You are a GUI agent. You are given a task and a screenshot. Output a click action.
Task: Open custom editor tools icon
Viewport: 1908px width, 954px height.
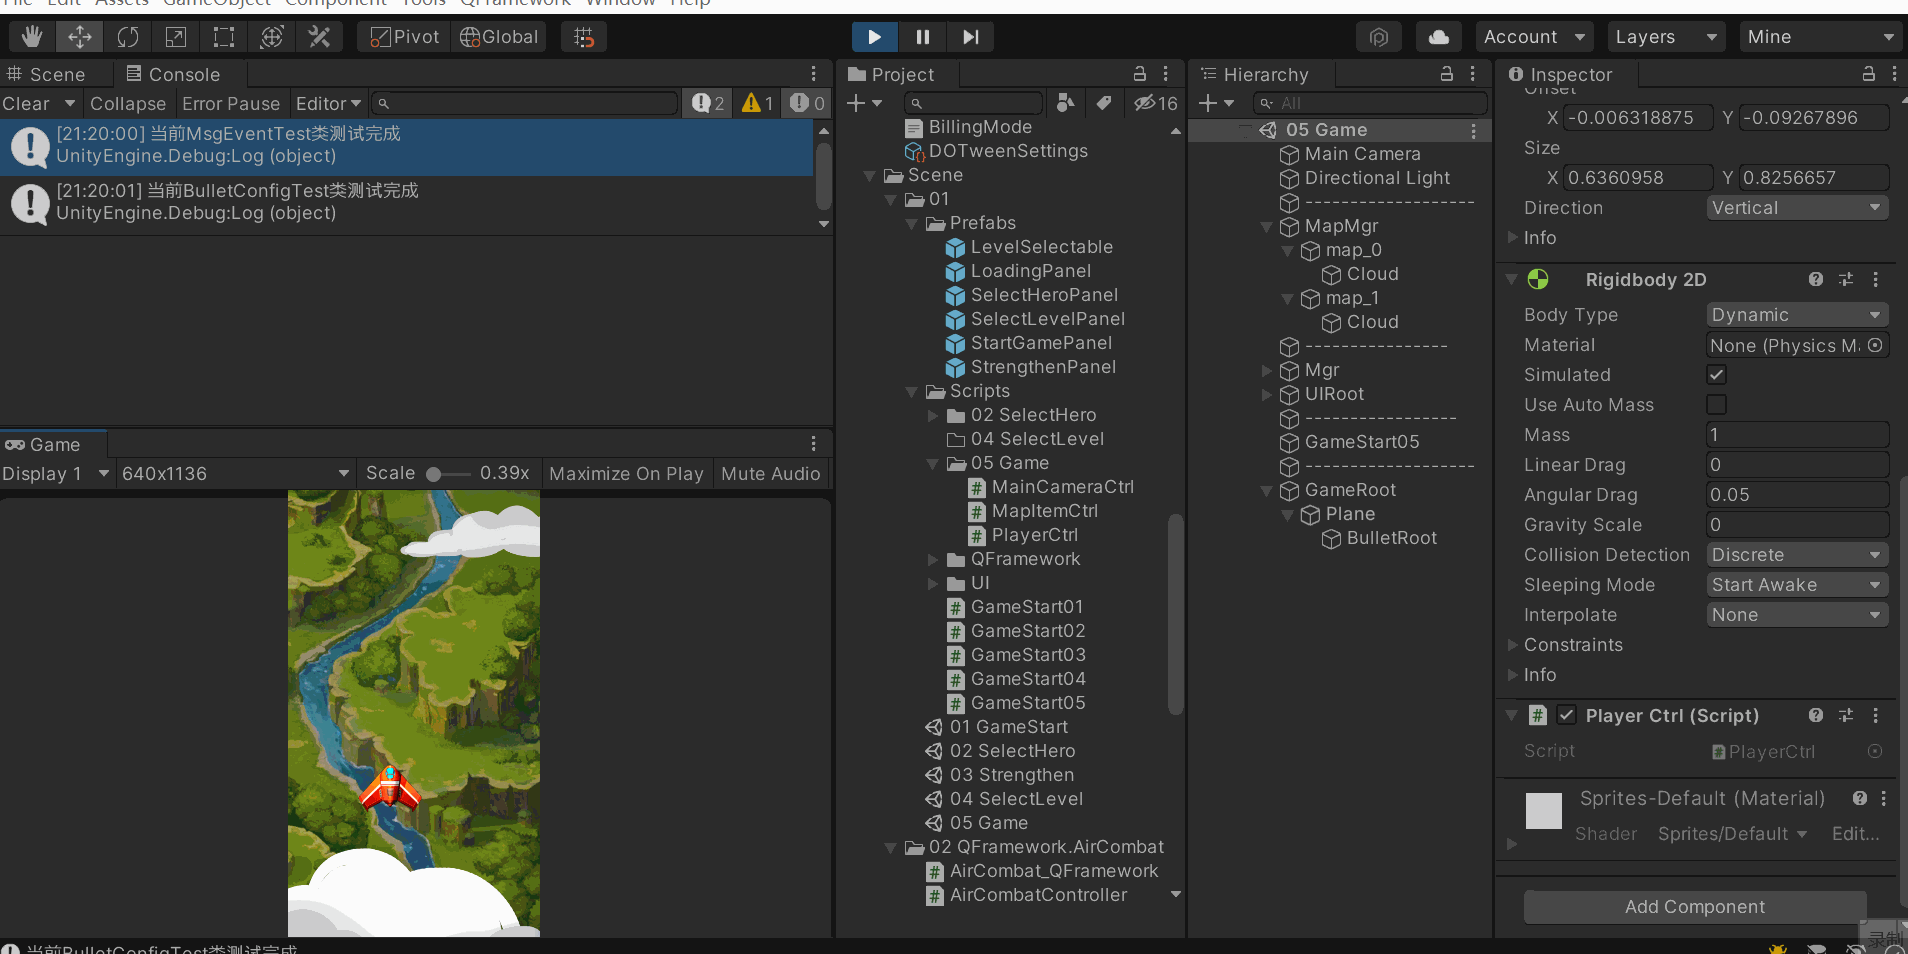point(320,37)
